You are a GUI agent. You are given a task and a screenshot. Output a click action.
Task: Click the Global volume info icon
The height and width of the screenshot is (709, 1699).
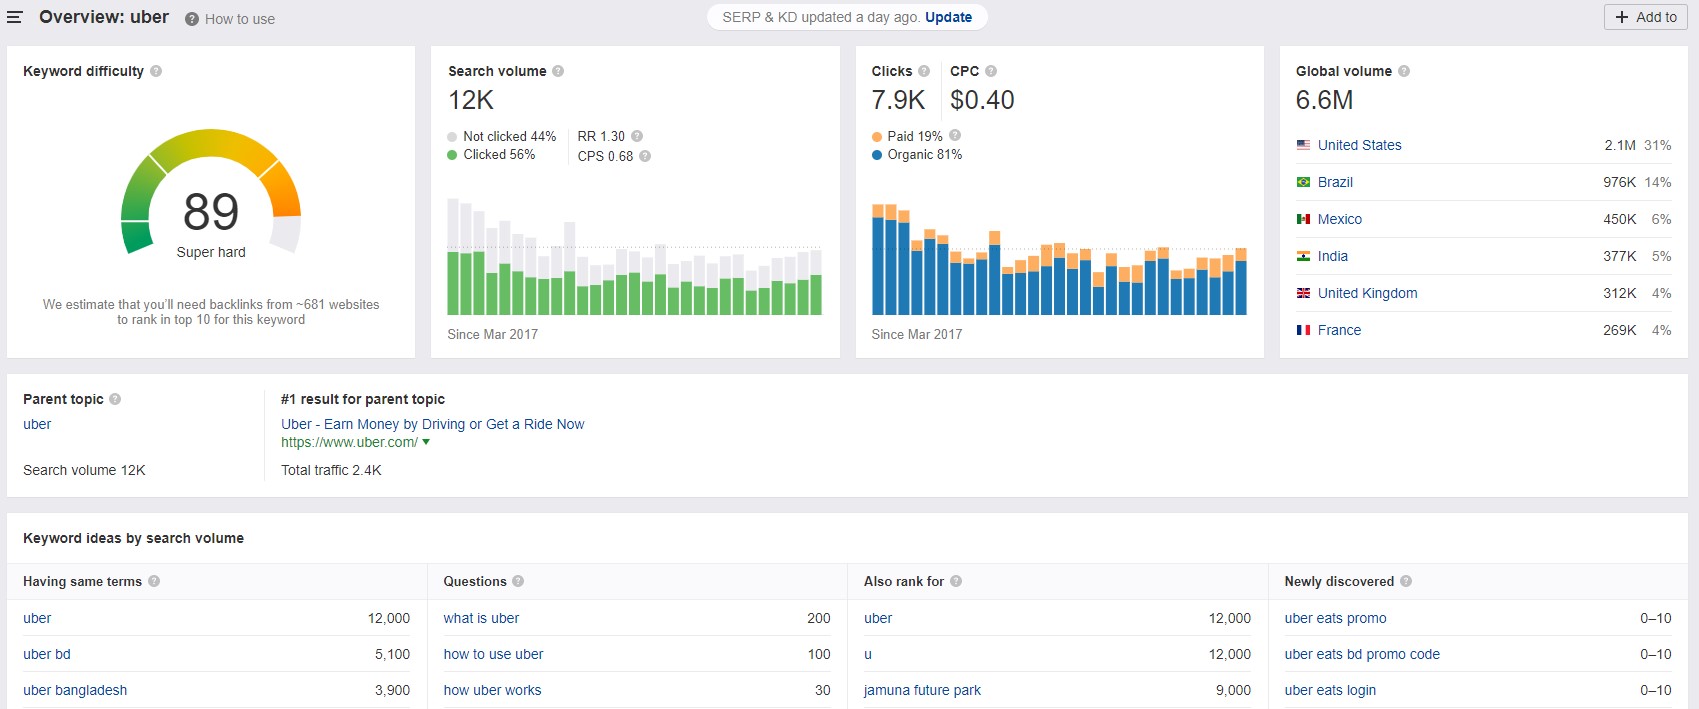pyautogui.click(x=1404, y=71)
